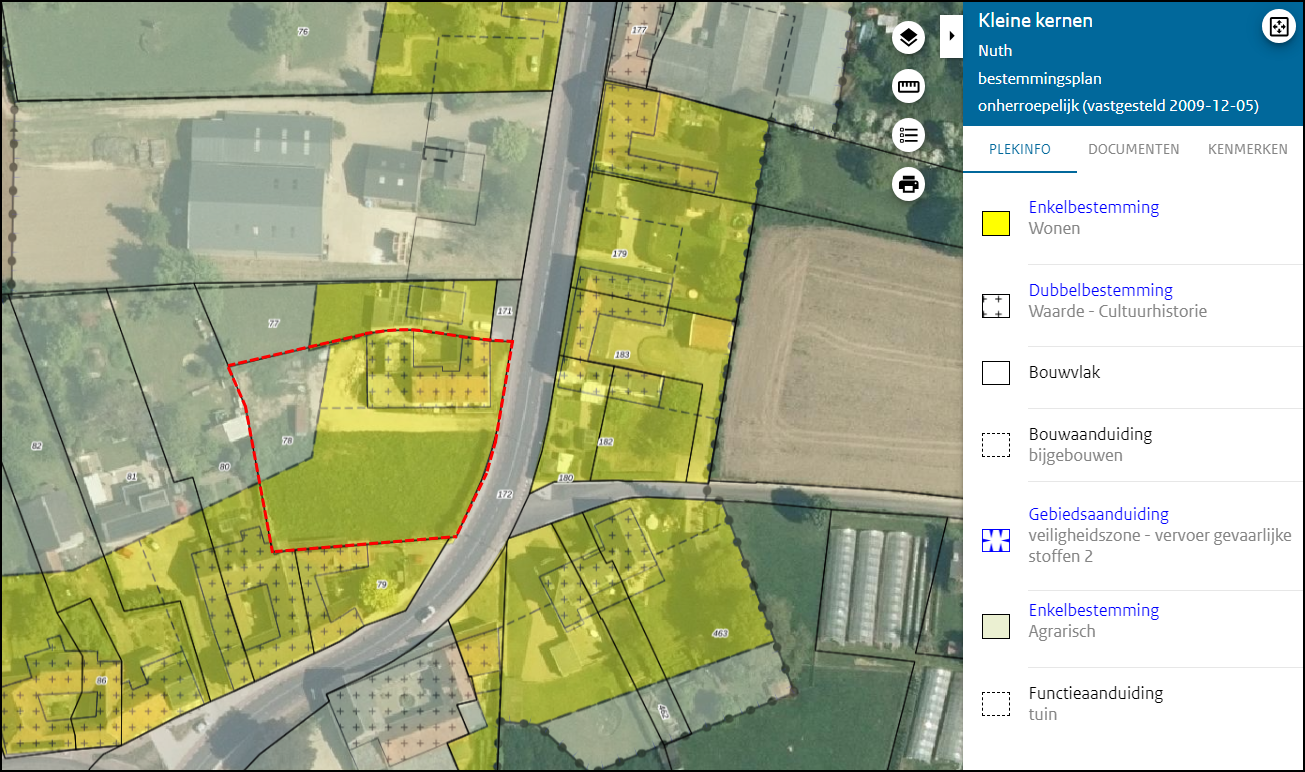Click the Bouwvlak legend square symbol
1305x772 pixels.
[x=995, y=373]
